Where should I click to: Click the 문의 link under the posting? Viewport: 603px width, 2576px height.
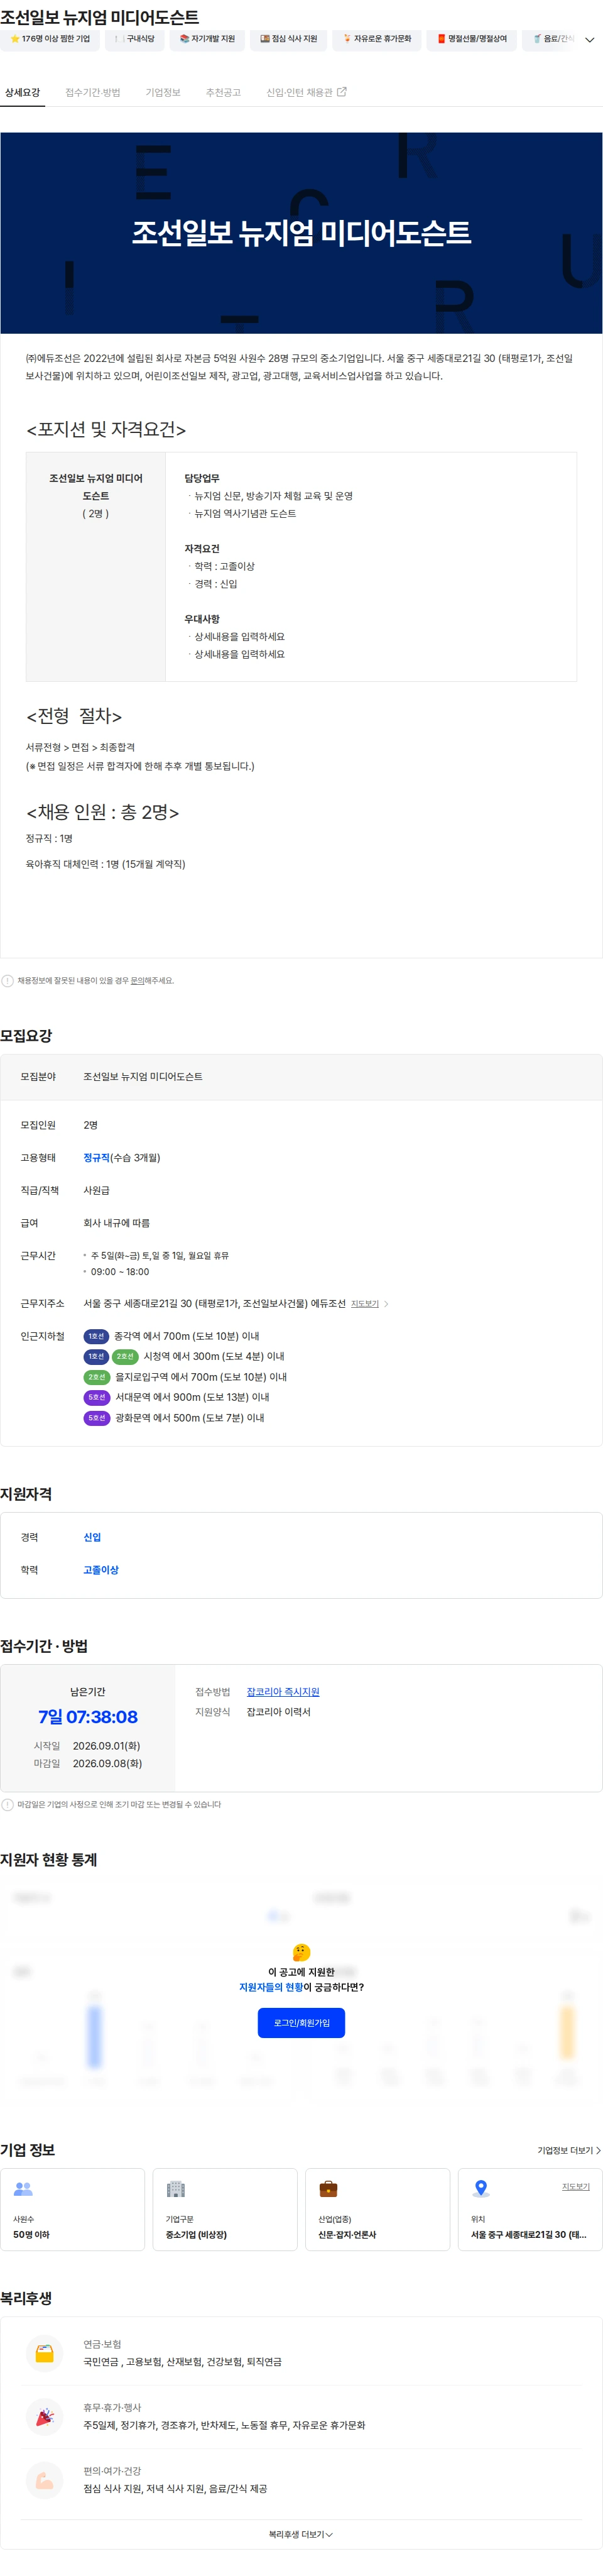point(138,981)
